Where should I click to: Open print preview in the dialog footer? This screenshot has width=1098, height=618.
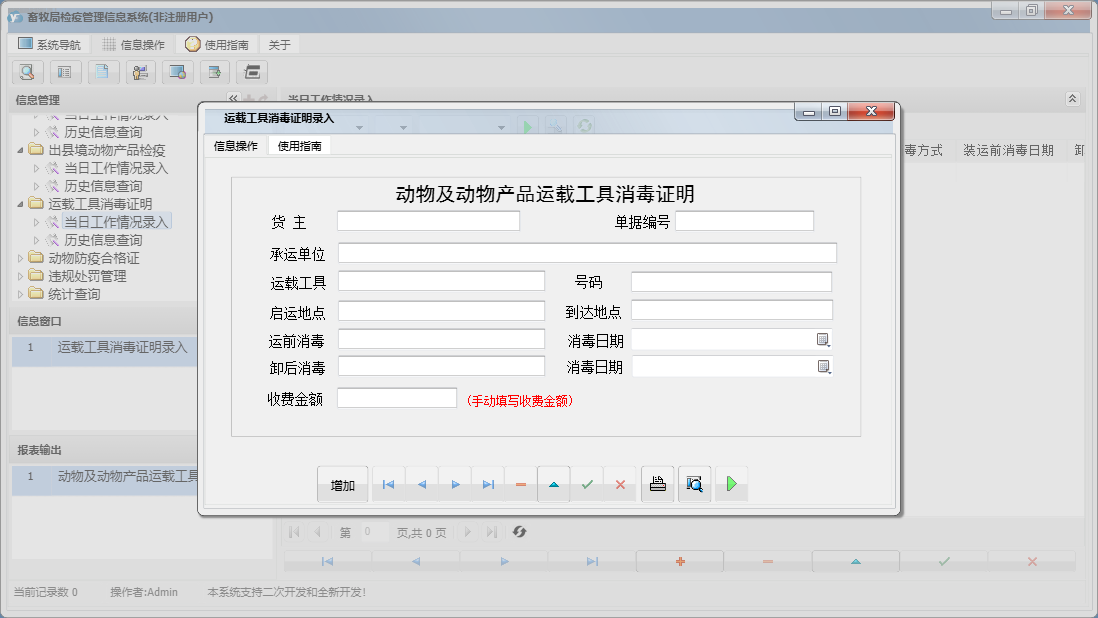[x=694, y=483]
